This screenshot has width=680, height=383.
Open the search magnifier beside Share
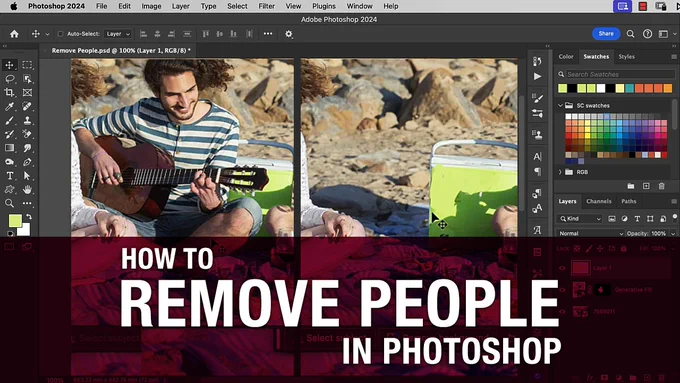(x=630, y=34)
